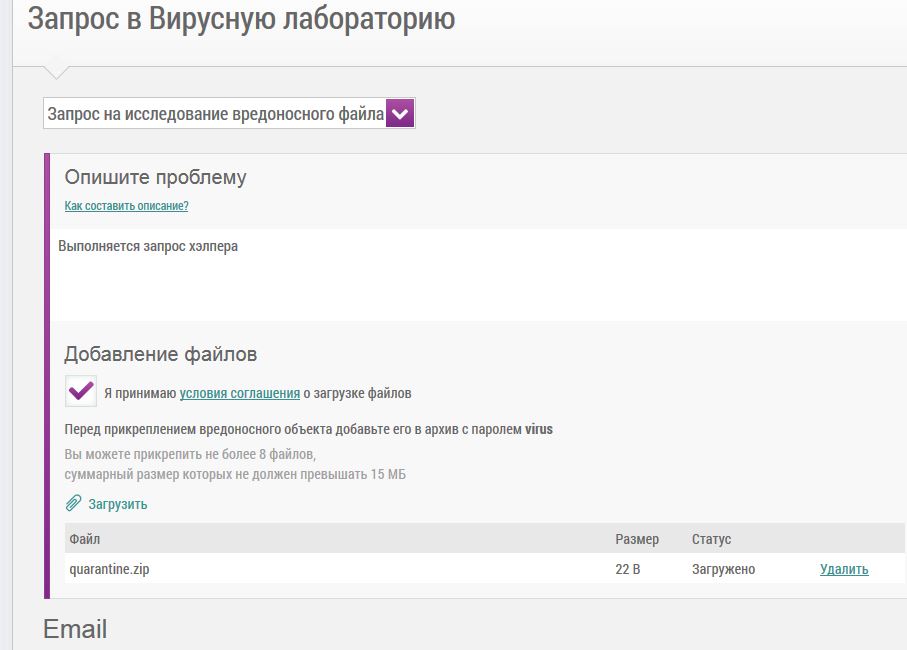Click the "Файл" column header
This screenshot has height=650, width=907.
coord(84,539)
